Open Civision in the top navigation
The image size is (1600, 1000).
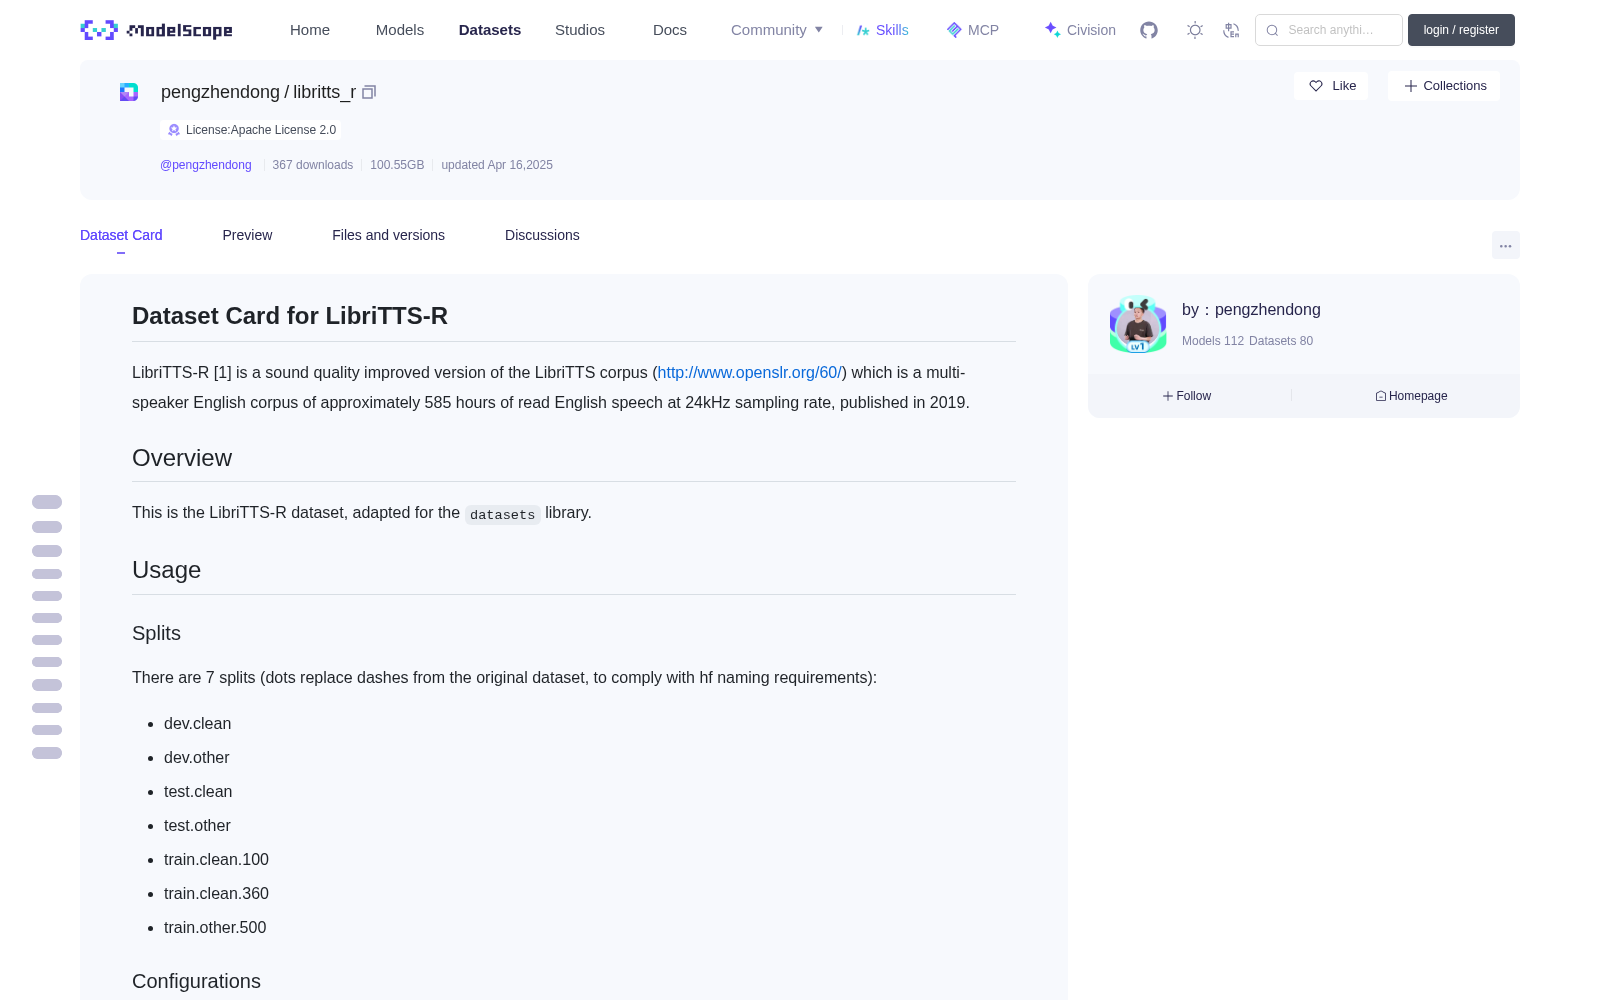pos(1080,30)
